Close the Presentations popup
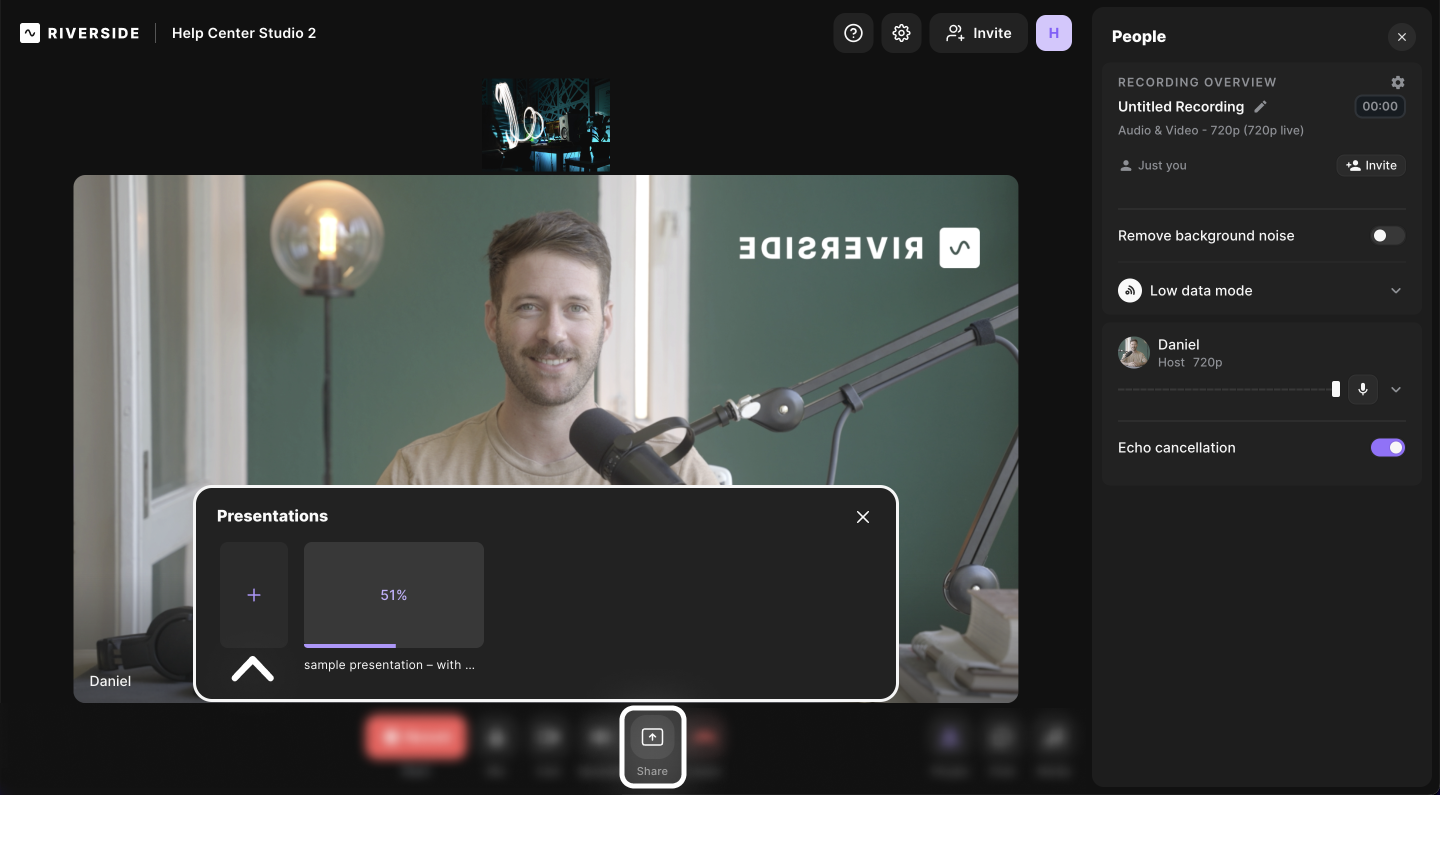Screen dimensions: 1440x842 (x=862, y=517)
